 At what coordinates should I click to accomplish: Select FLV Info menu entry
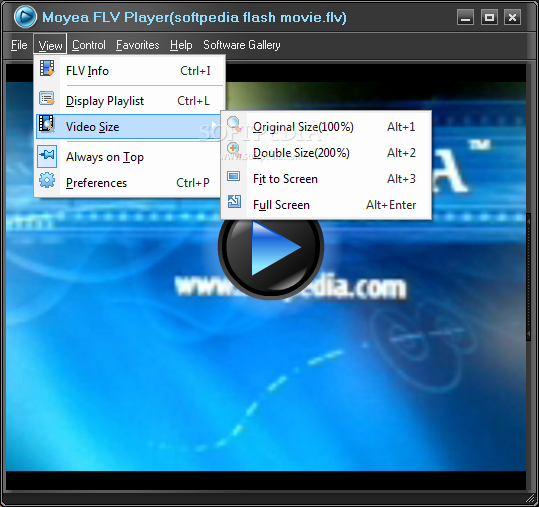coord(130,71)
